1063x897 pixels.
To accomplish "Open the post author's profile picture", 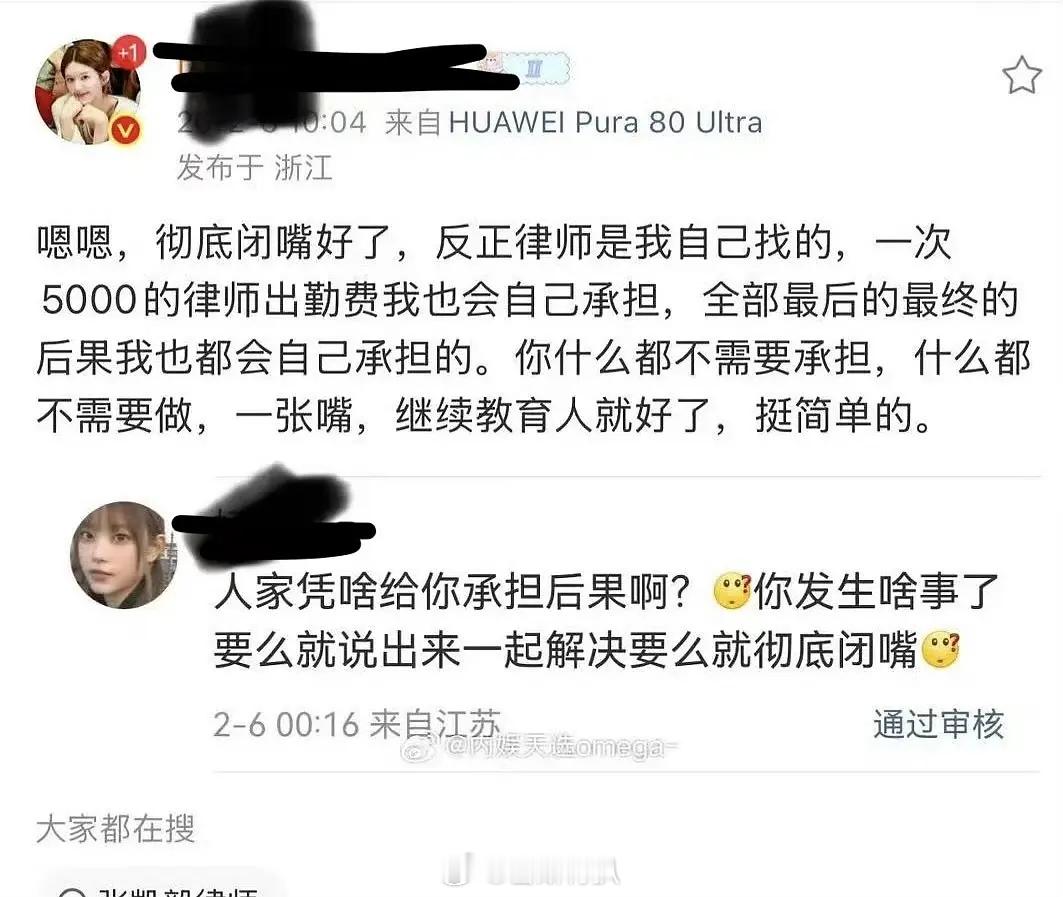I will pyautogui.click(x=88, y=91).
